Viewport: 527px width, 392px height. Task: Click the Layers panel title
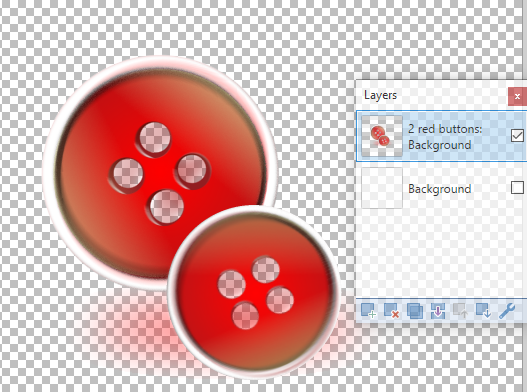click(x=380, y=95)
